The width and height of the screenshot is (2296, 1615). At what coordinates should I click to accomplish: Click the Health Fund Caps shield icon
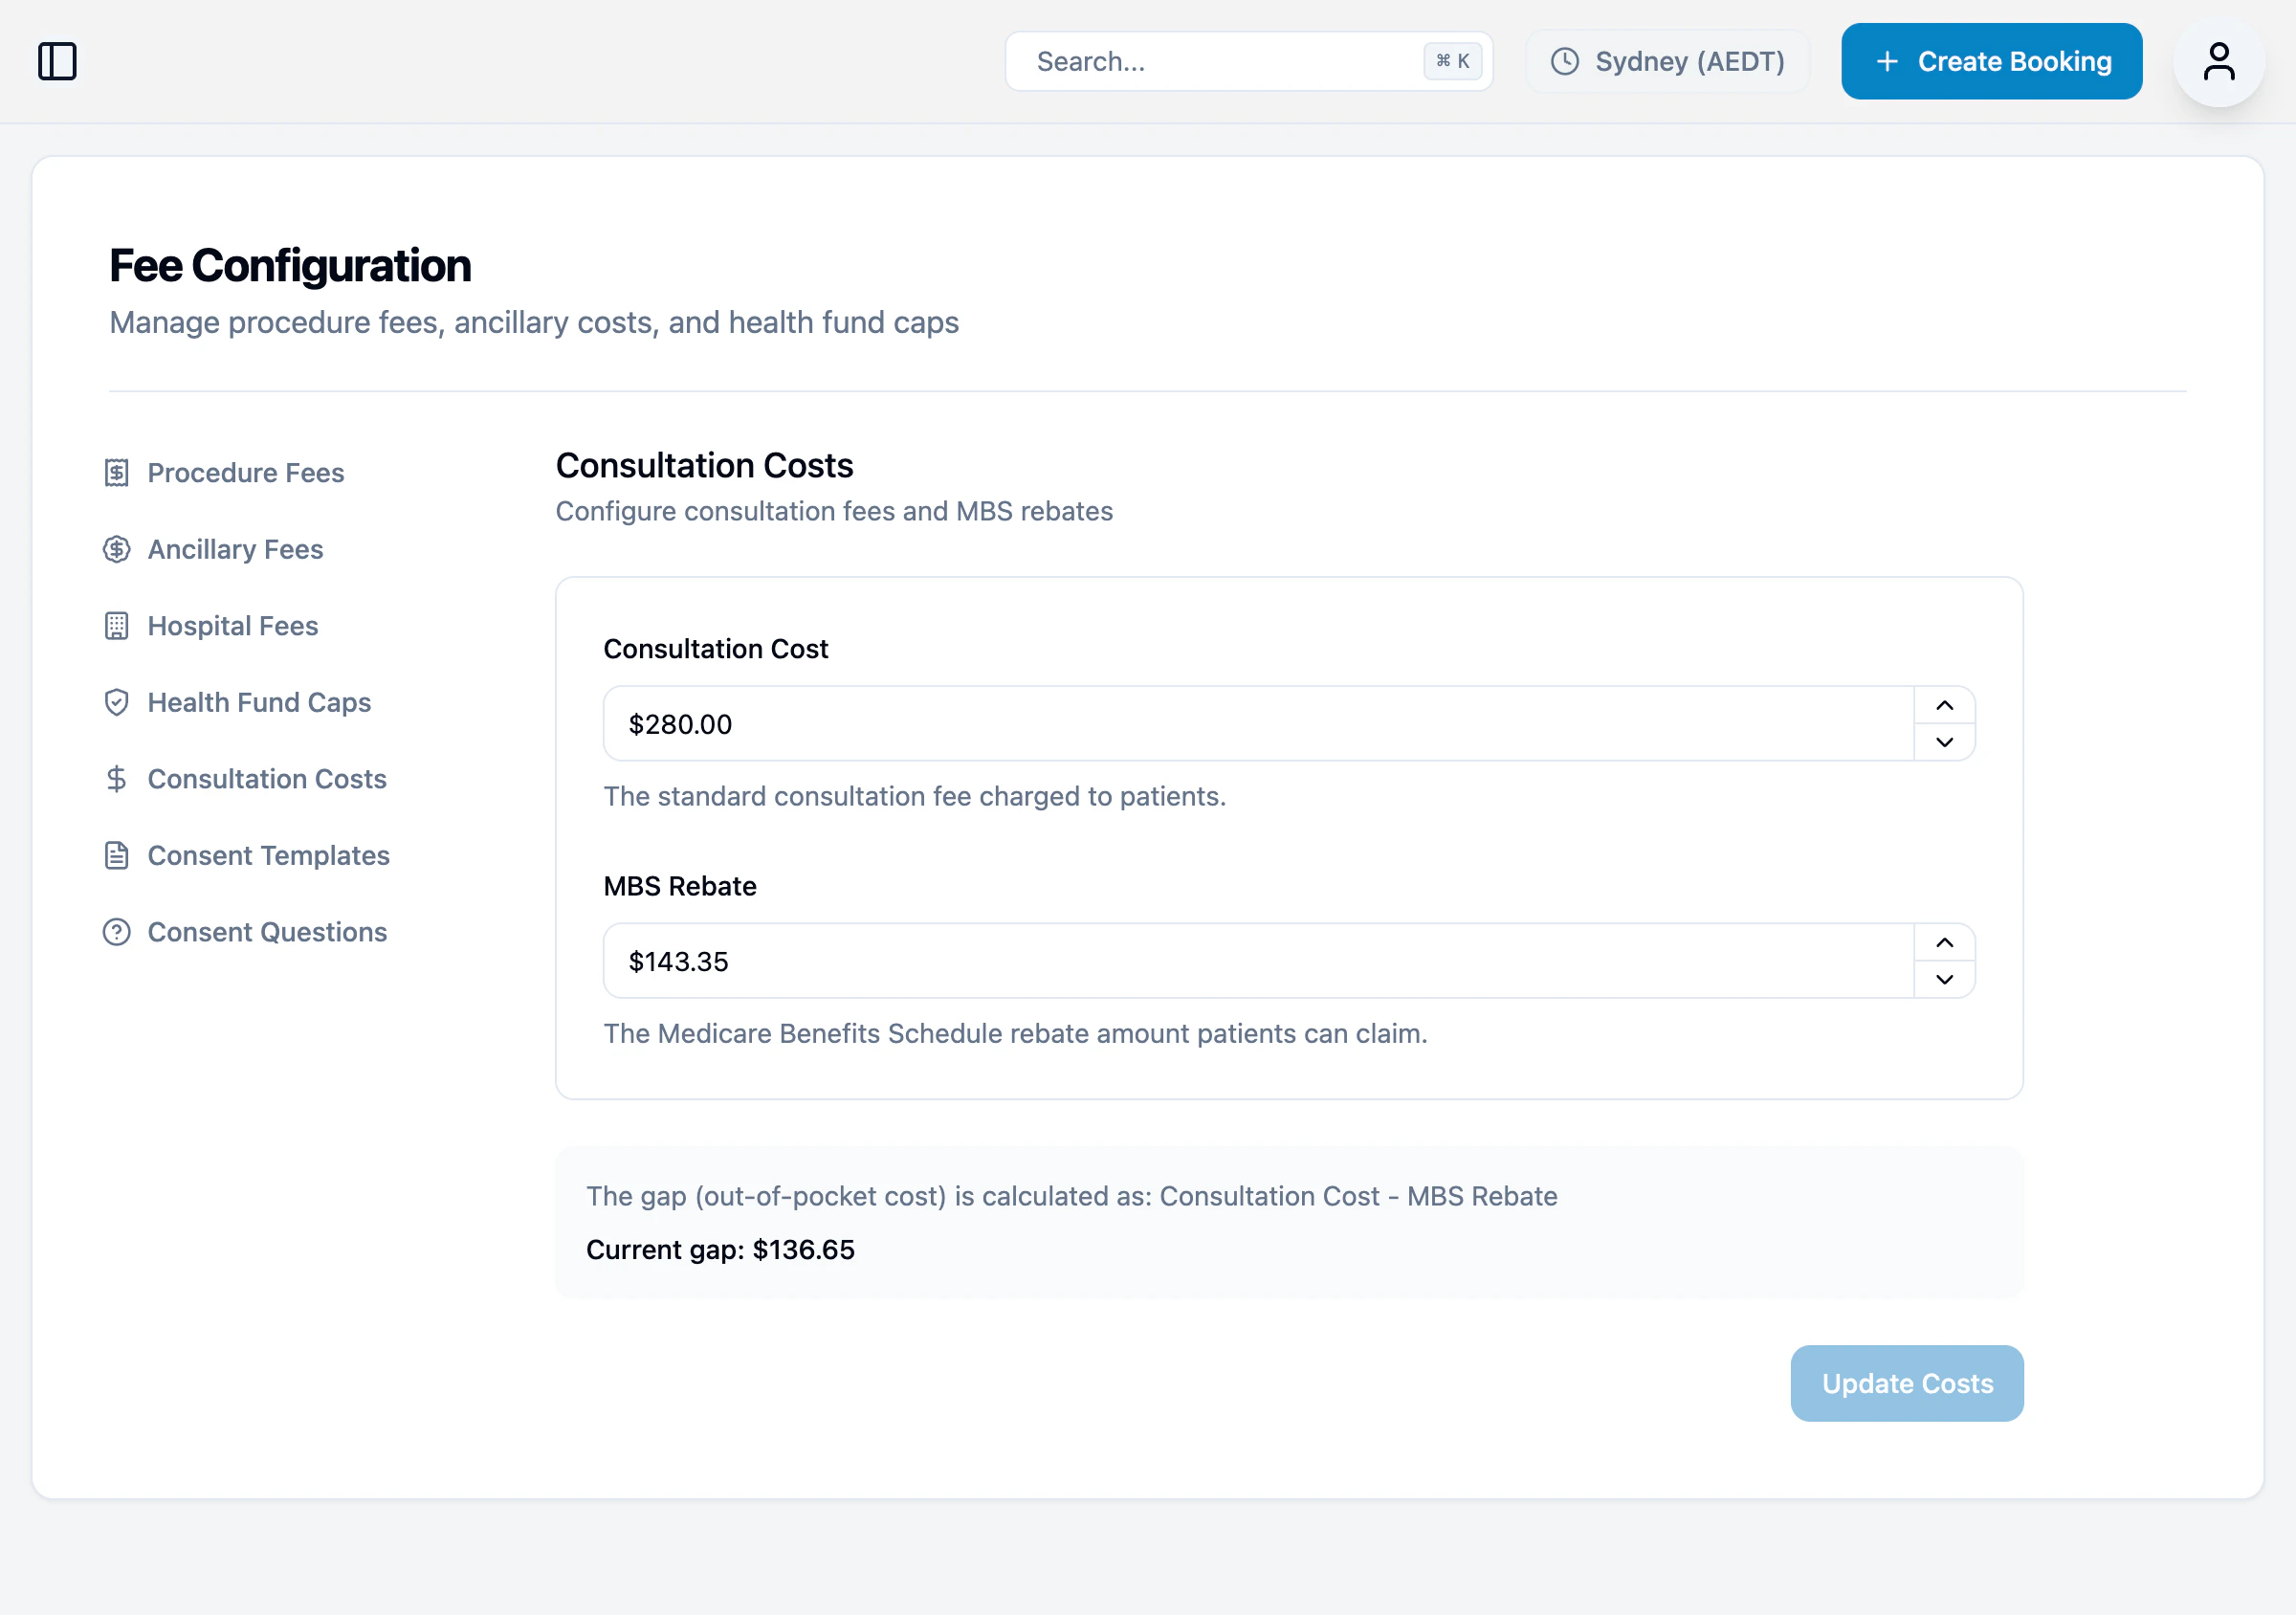(117, 702)
